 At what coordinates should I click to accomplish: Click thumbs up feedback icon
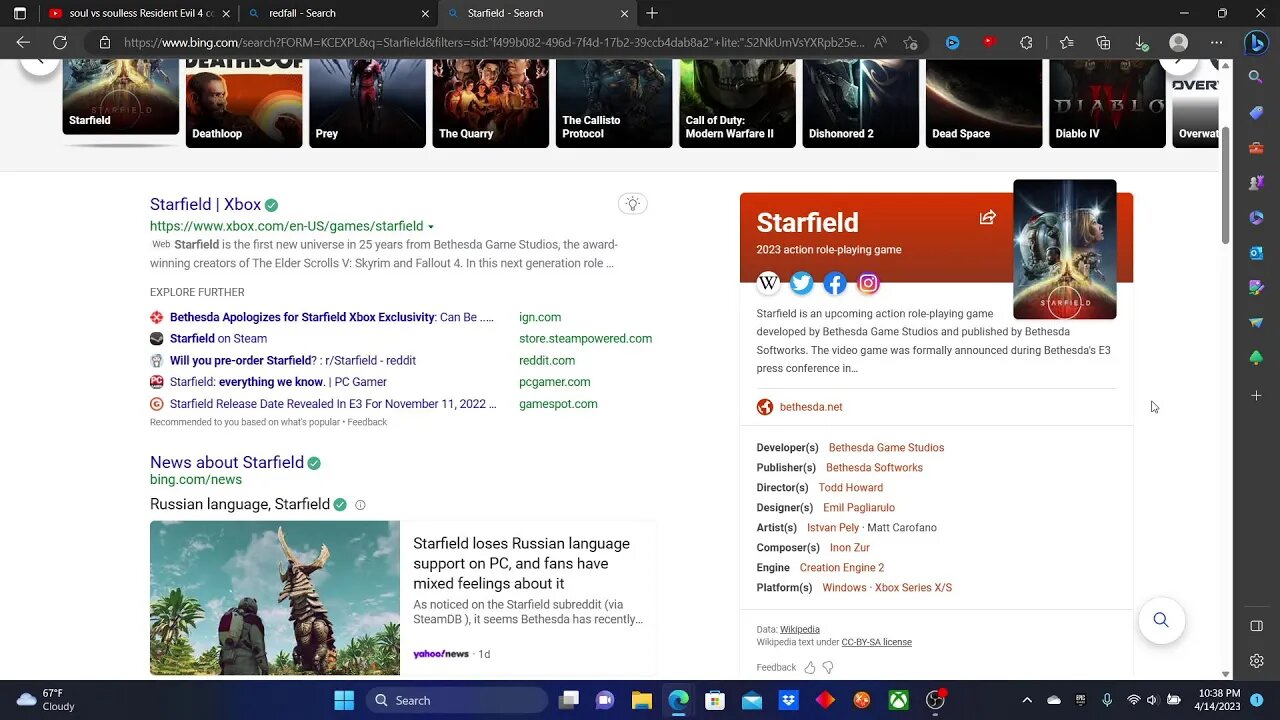810,667
